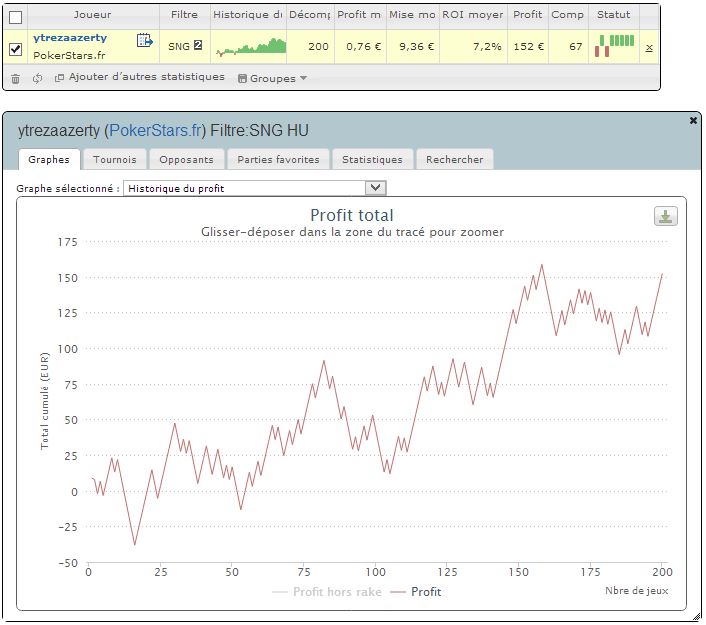Click the HU badge next to SNG filter
The image size is (706, 625).
coord(198,45)
